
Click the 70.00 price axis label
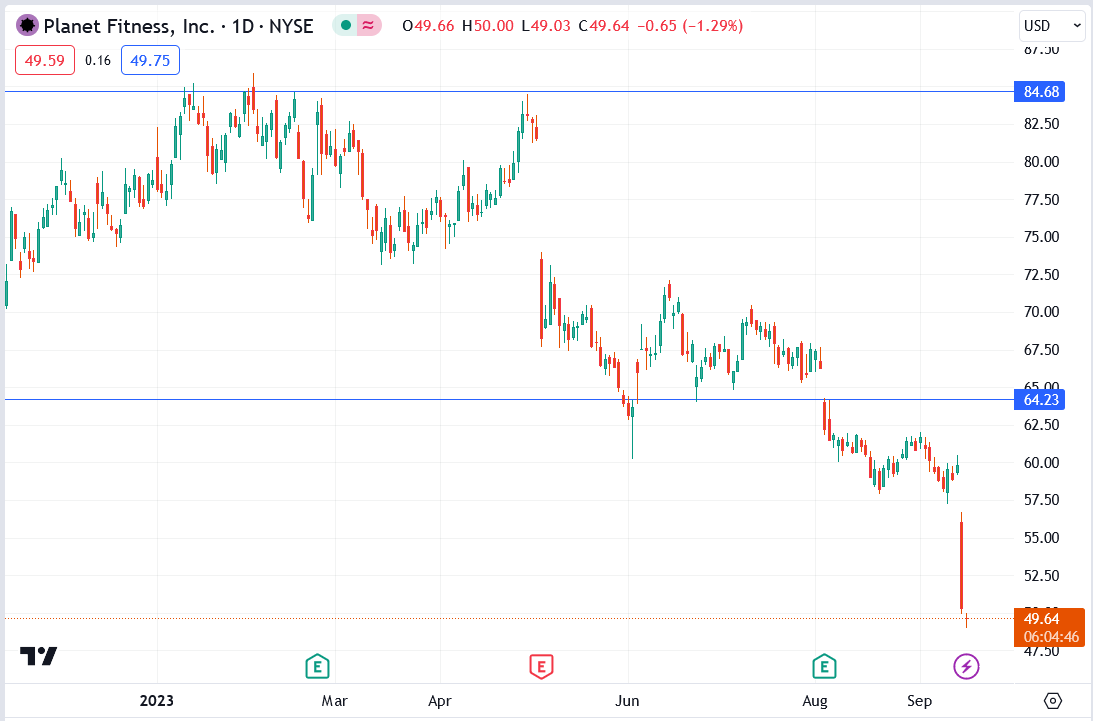pos(1041,312)
